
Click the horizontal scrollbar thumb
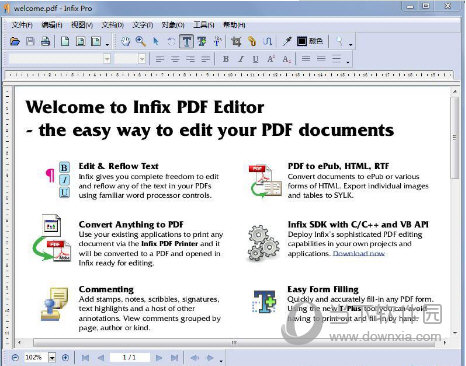click(x=234, y=342)
